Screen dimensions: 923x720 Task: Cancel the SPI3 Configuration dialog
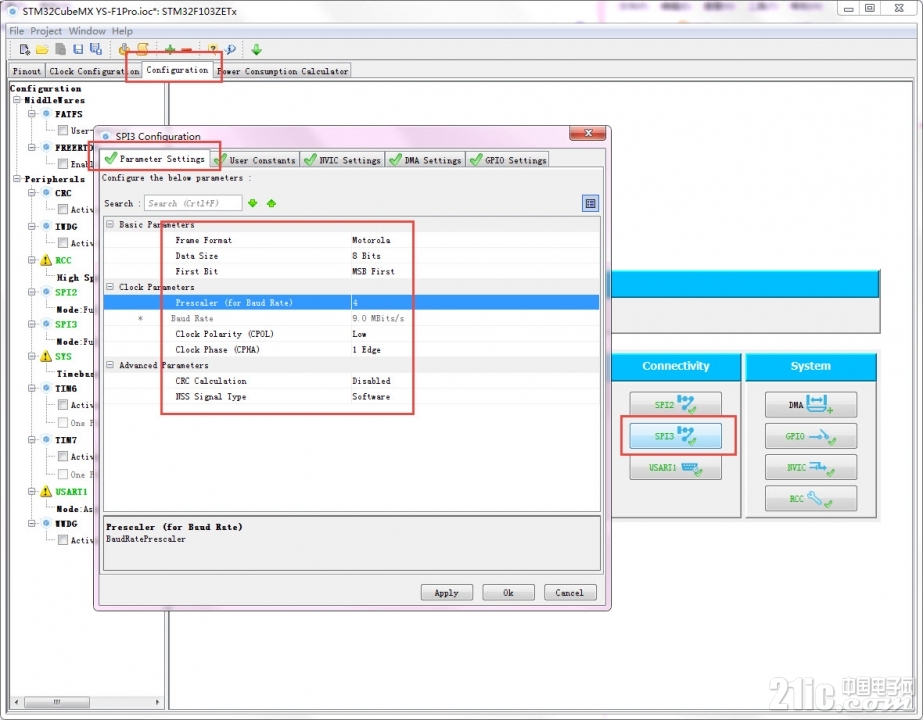(x=570, y=593)
